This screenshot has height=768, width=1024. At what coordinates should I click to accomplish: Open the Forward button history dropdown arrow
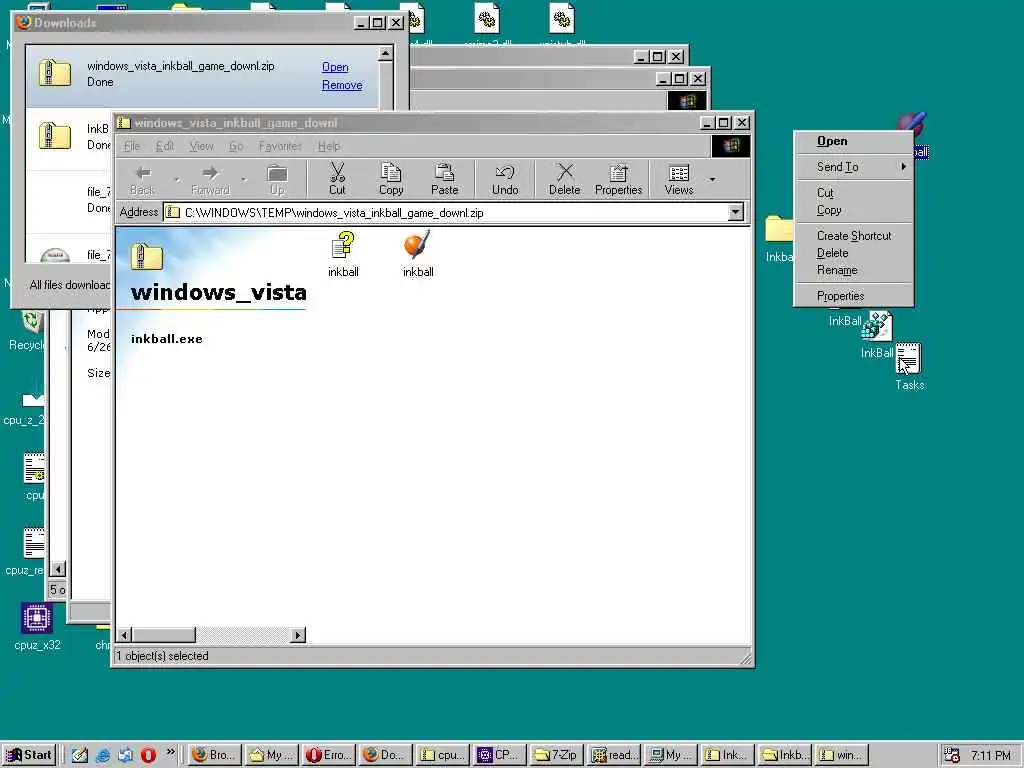coord(244,179)
